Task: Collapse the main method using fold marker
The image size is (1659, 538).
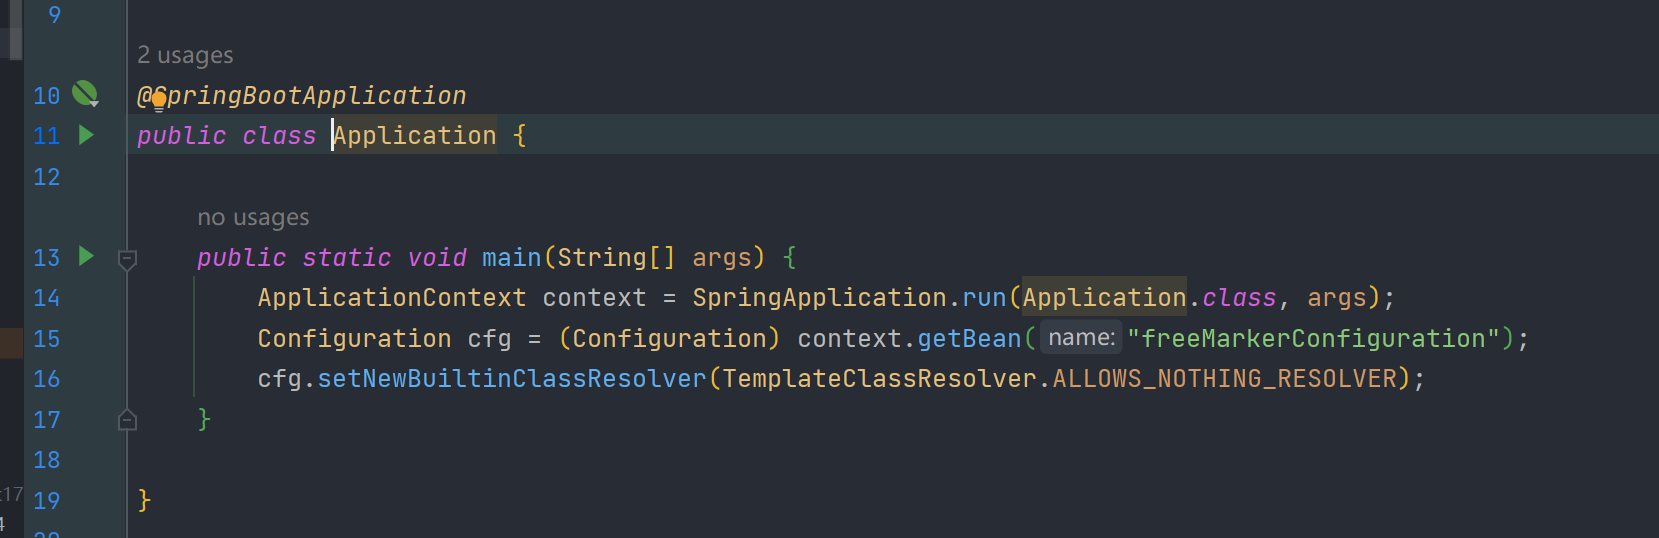Action: (127, 260)
